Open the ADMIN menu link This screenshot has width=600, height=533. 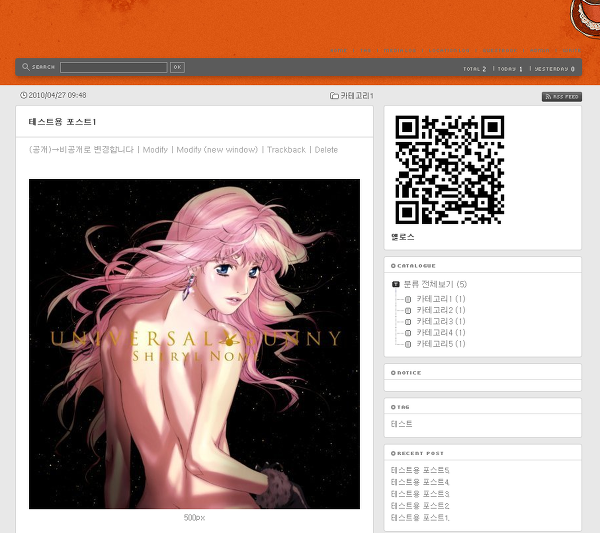(540, 51)
